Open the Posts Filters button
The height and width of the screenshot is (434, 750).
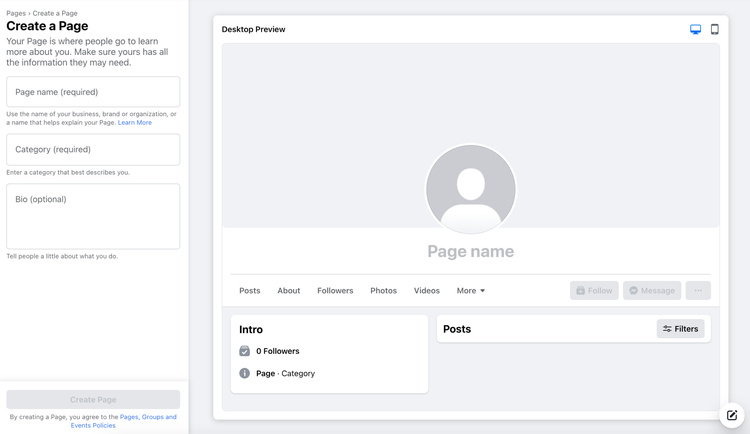[x=681, y=329]
